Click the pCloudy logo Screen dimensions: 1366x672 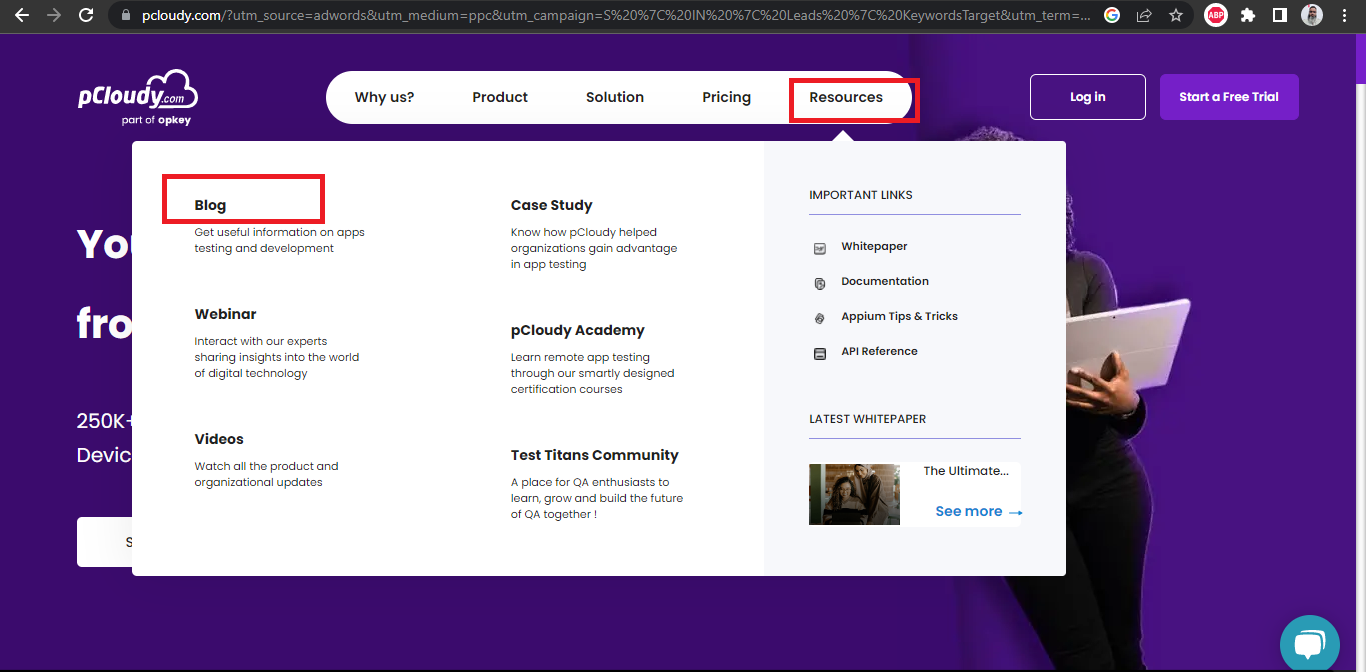pos(138,97)
